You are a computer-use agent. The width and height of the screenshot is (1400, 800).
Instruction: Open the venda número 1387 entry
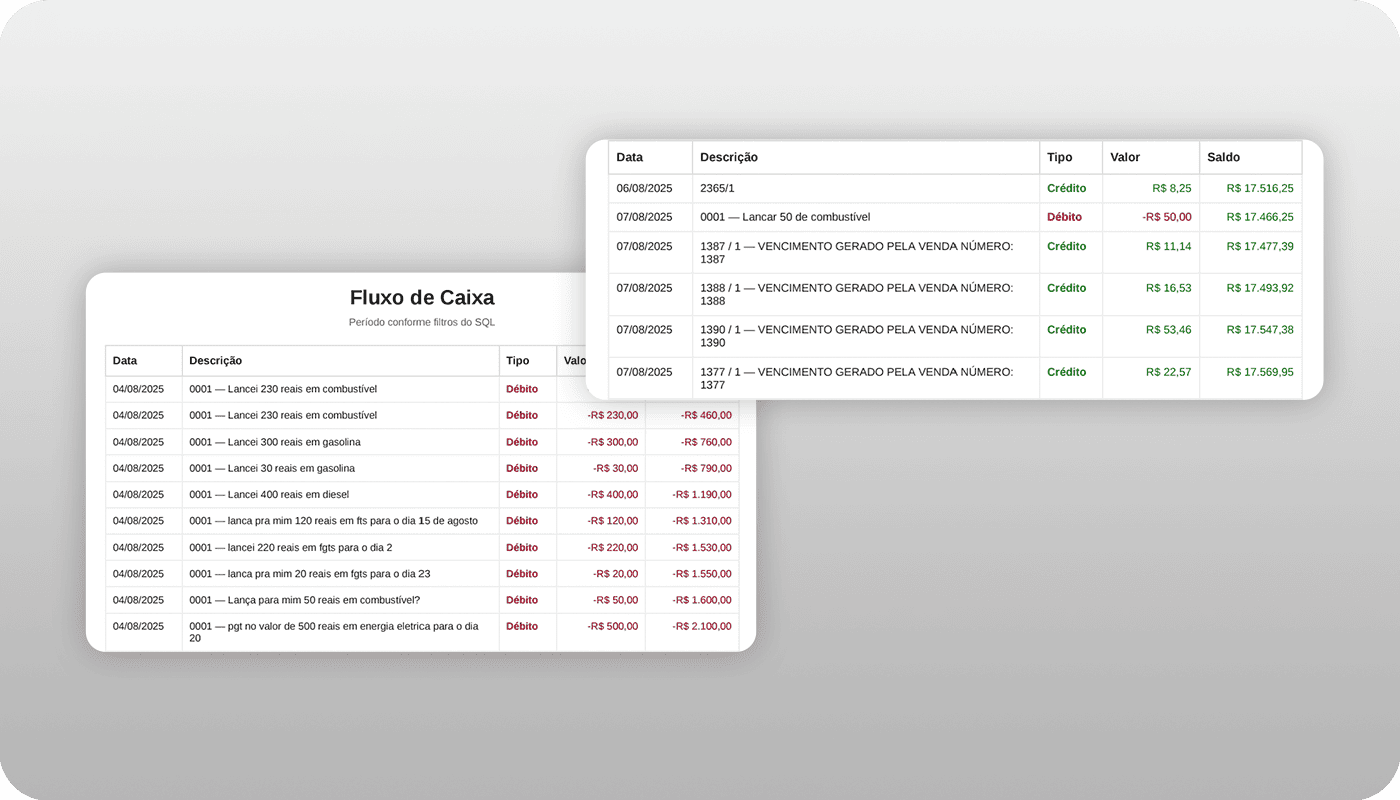[x=856, y=252]
